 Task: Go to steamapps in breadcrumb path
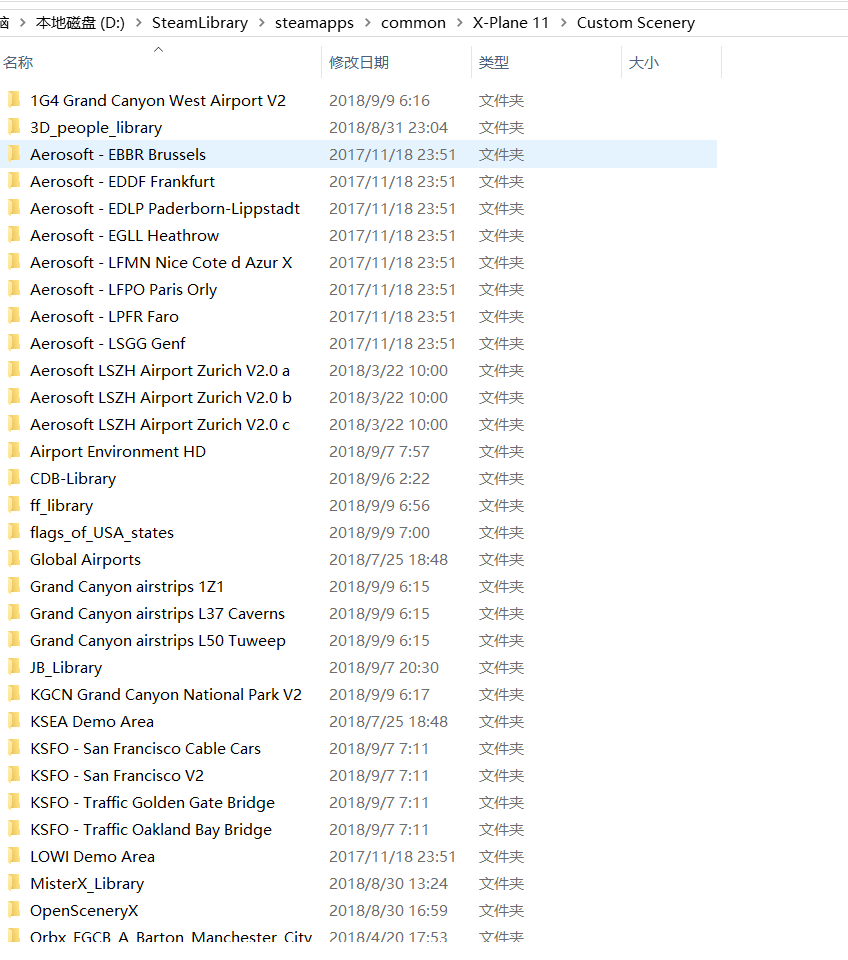(314, 23)
